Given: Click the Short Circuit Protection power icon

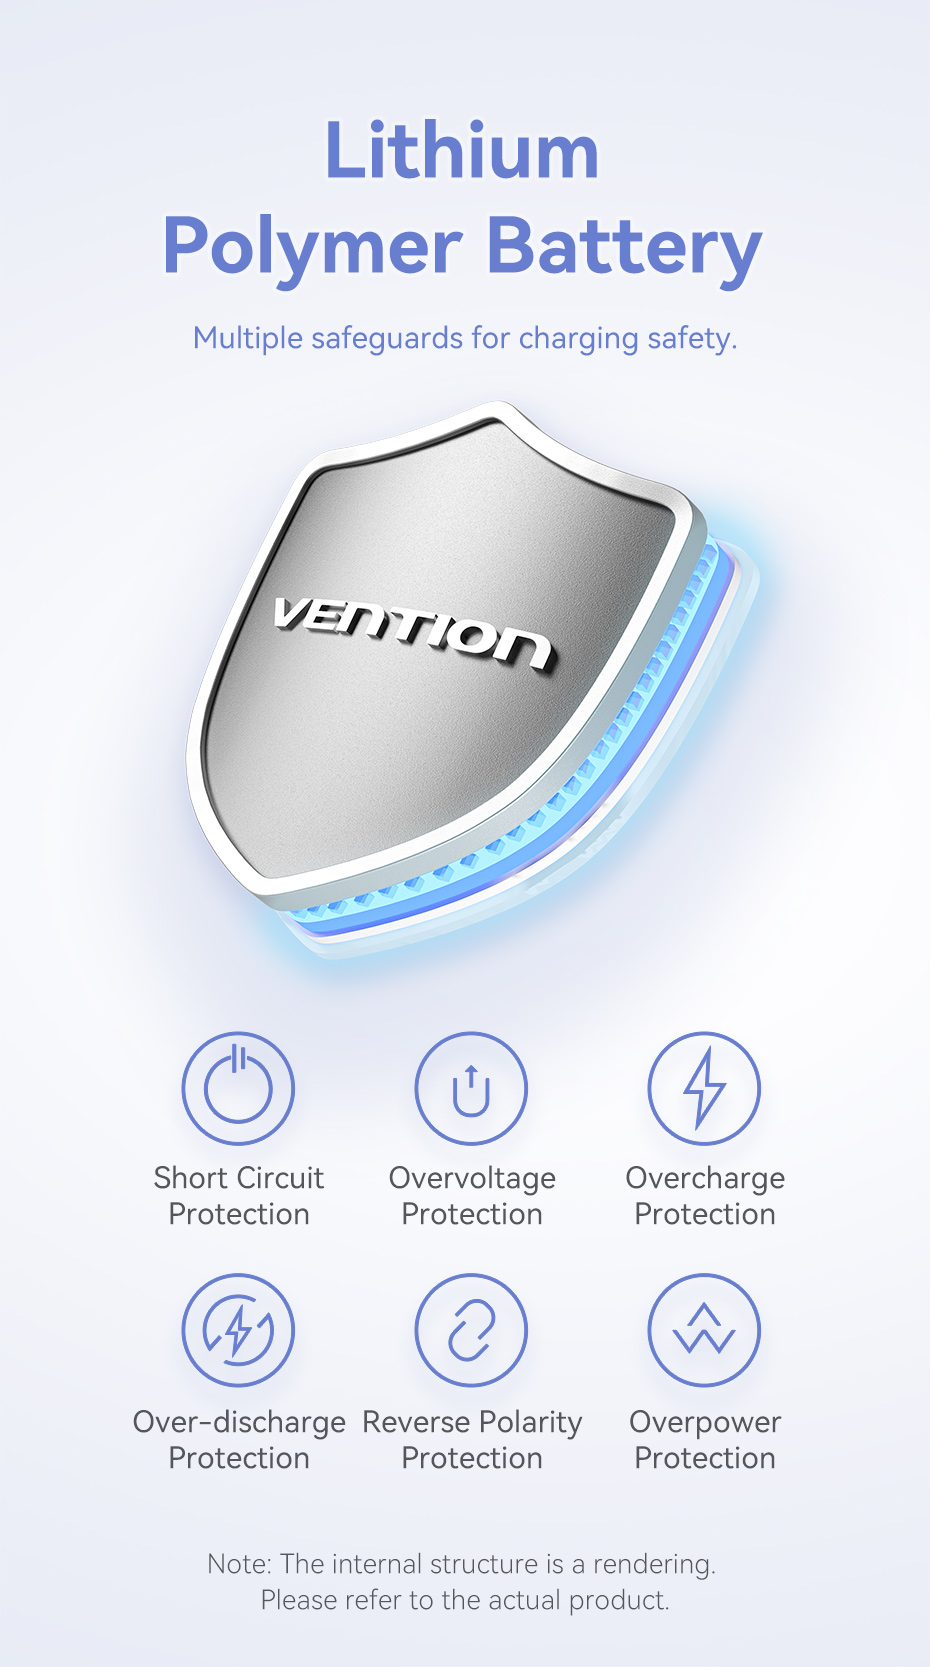Looking at the screenshot, I should 238,1088.
